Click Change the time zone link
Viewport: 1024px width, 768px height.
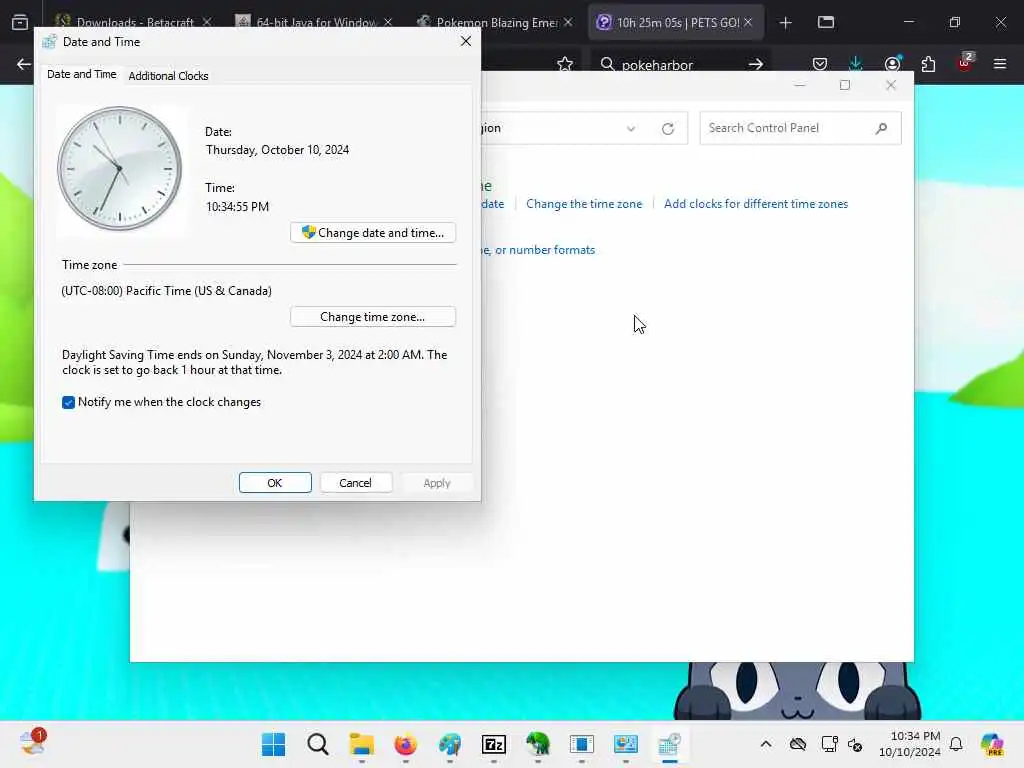(584, 204)
